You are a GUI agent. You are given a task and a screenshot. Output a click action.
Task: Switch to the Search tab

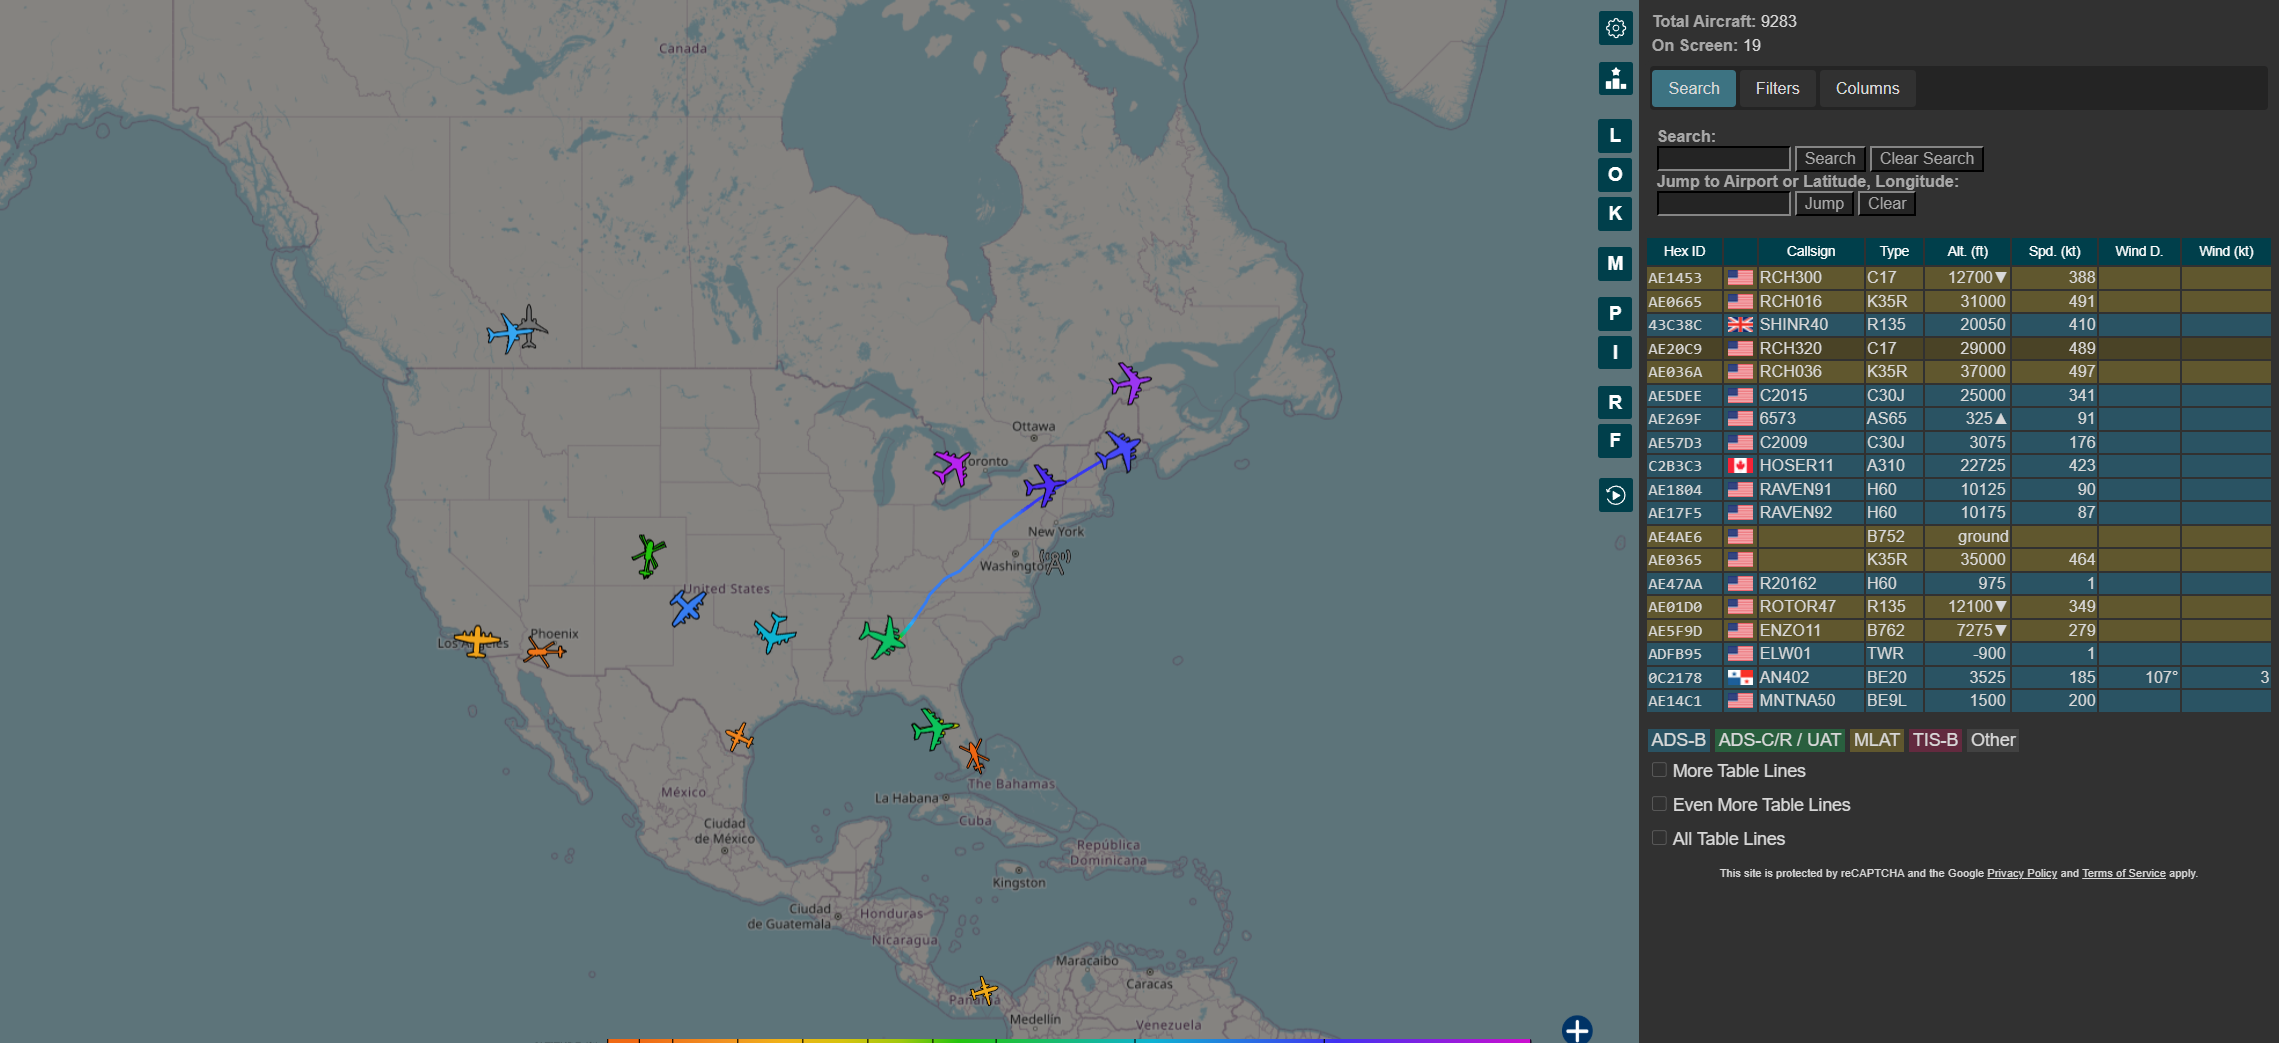tap(1693, 88)
